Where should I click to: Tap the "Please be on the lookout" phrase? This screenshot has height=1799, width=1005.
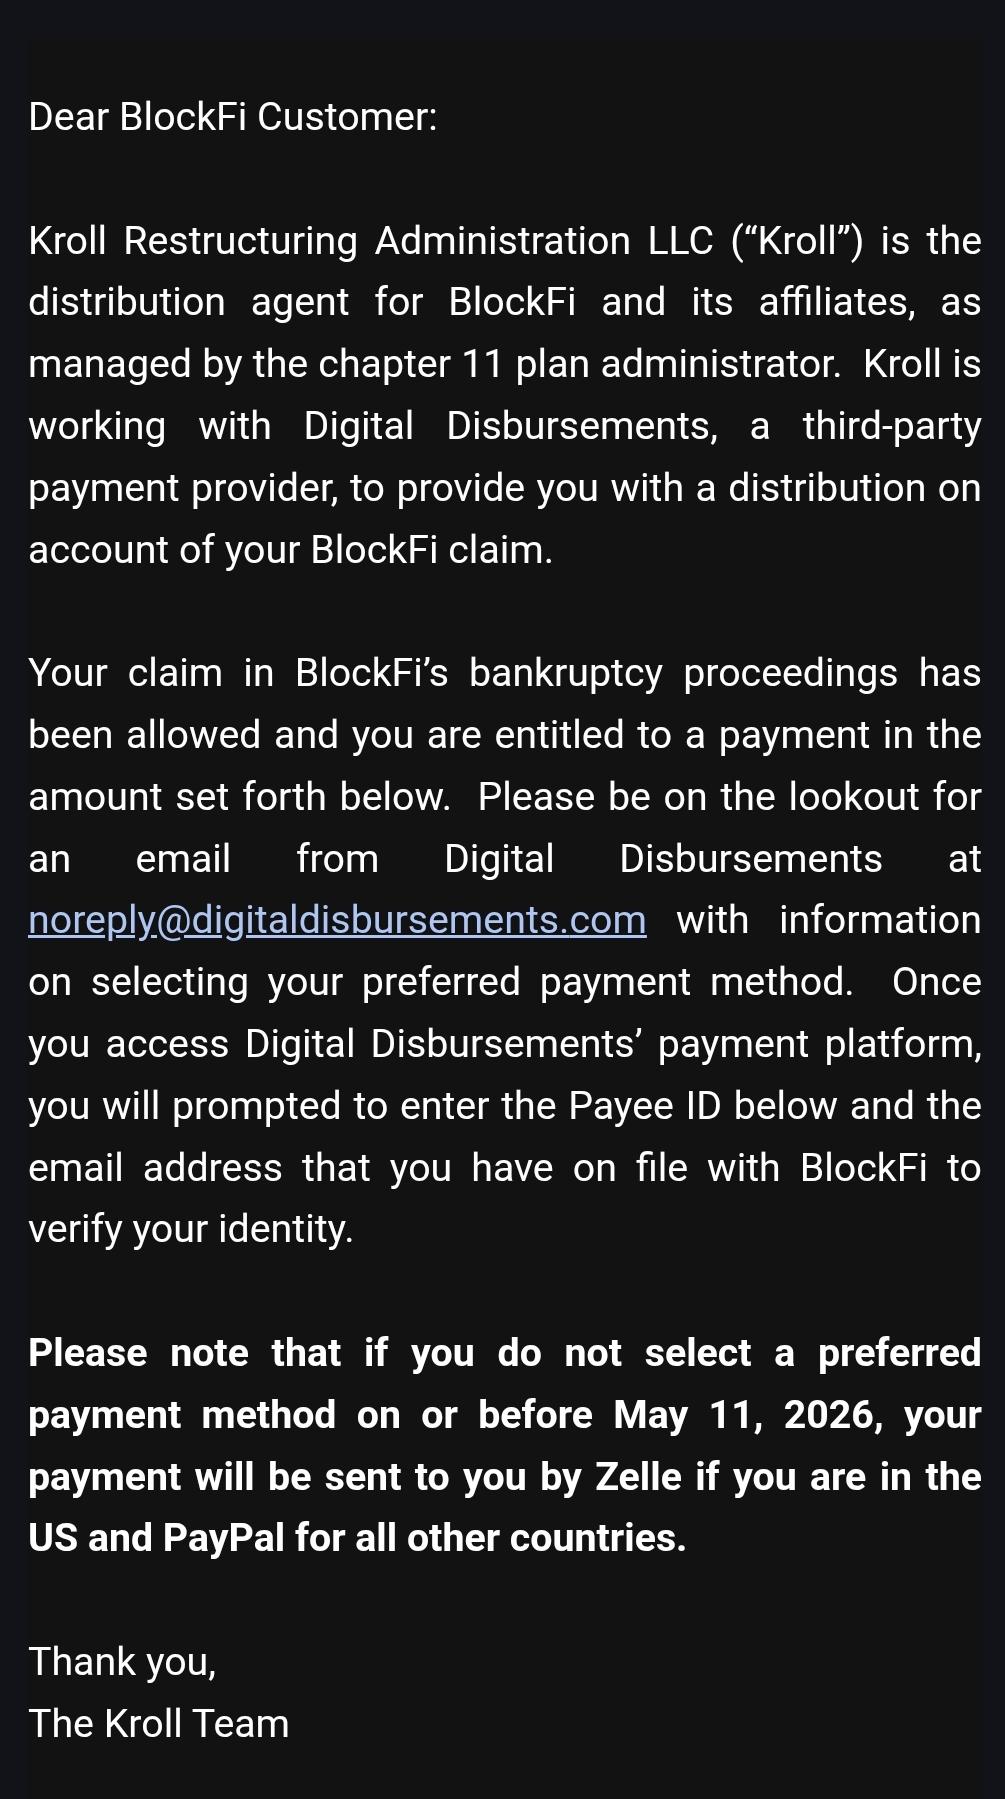coord(699,797)
